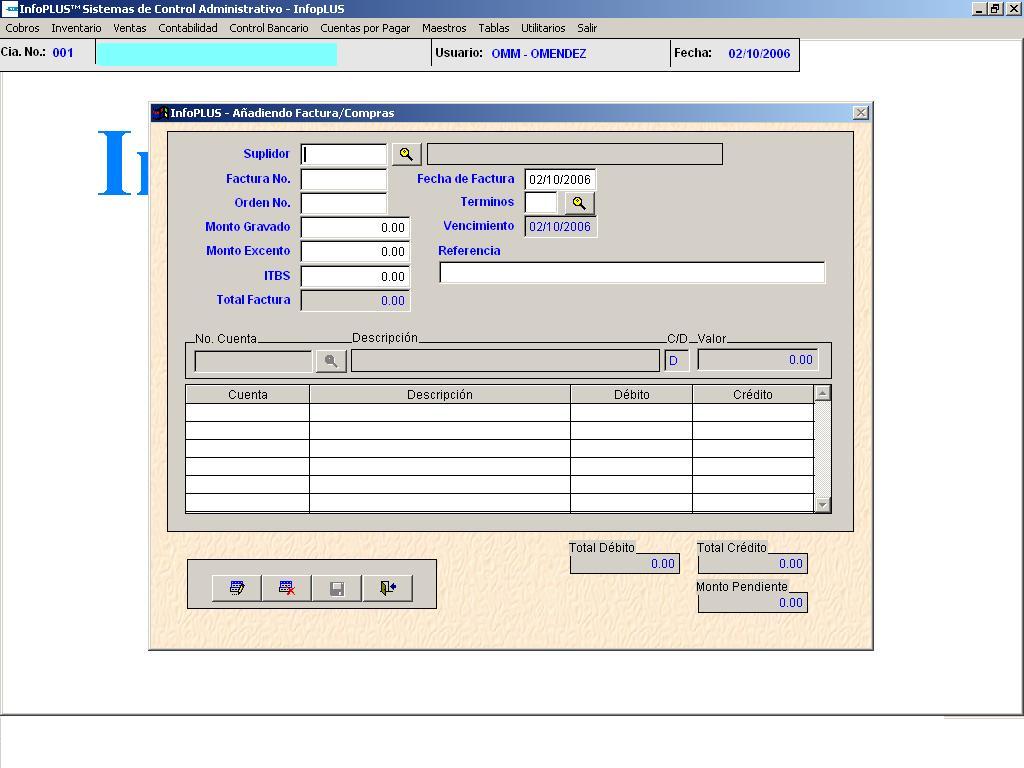Click the header date 02/10/2006
1024x768 pixels.
point(759,54)
